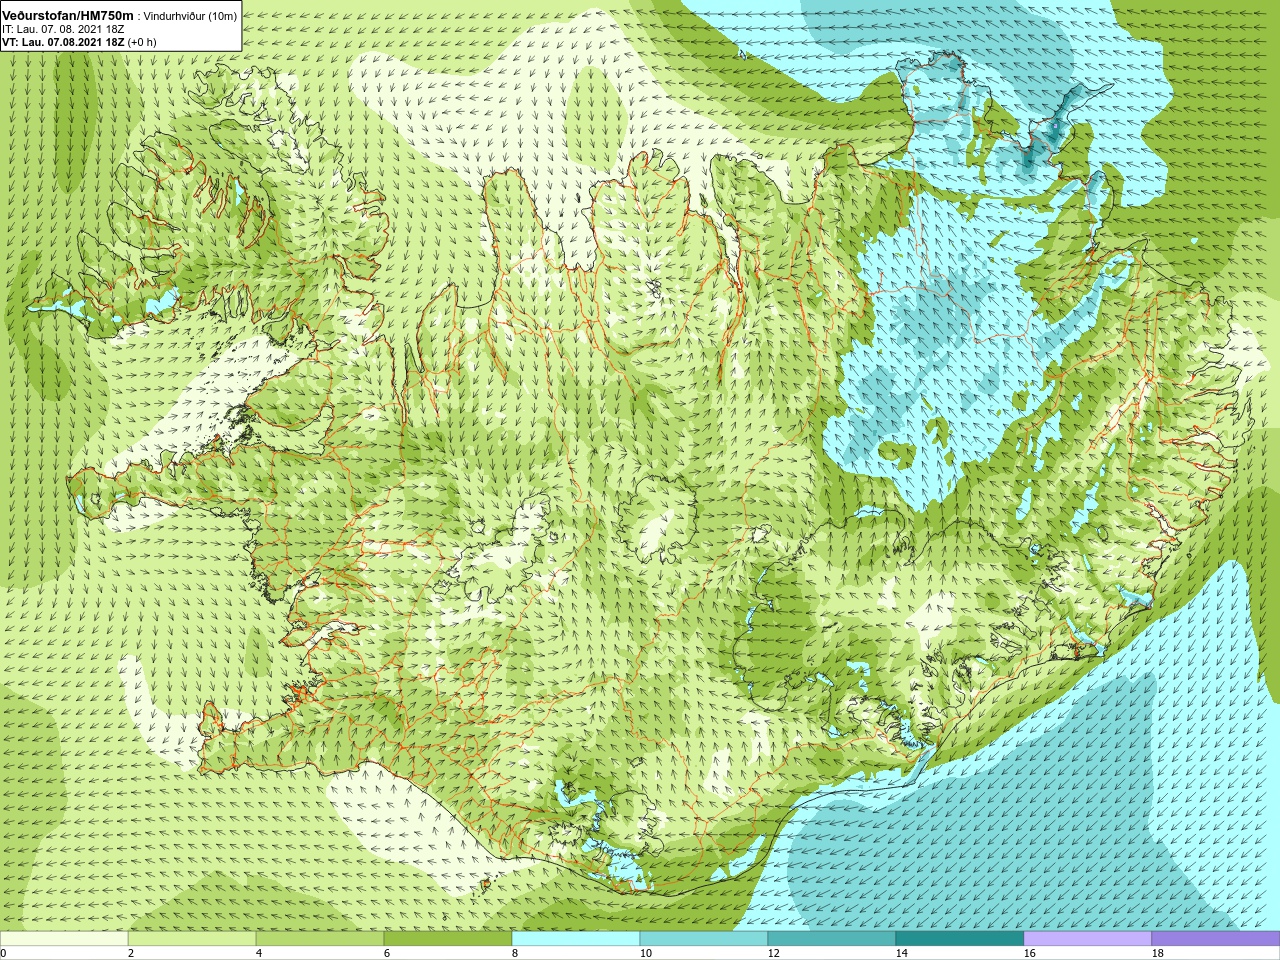Click the 8–10 light cyan scale segment
Viewport: 1280px width, 960px height.
576,939
